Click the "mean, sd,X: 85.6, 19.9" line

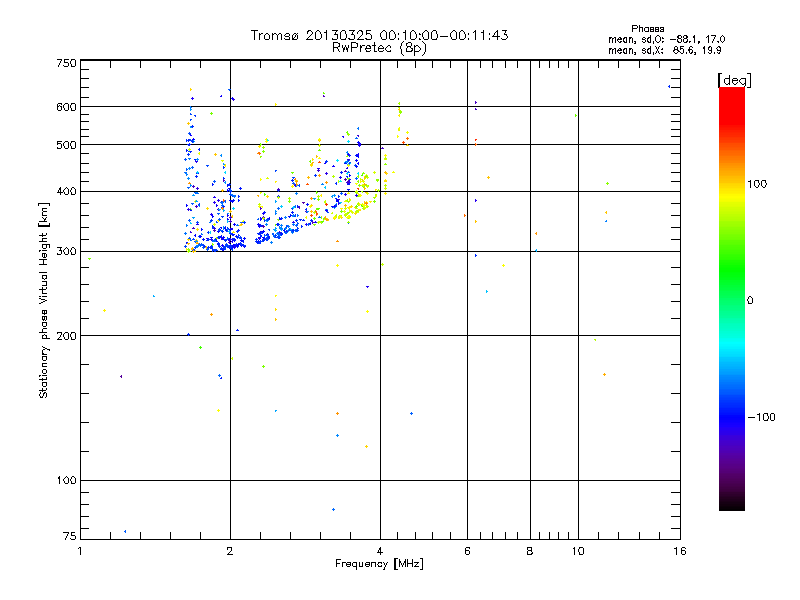[664, 50]
